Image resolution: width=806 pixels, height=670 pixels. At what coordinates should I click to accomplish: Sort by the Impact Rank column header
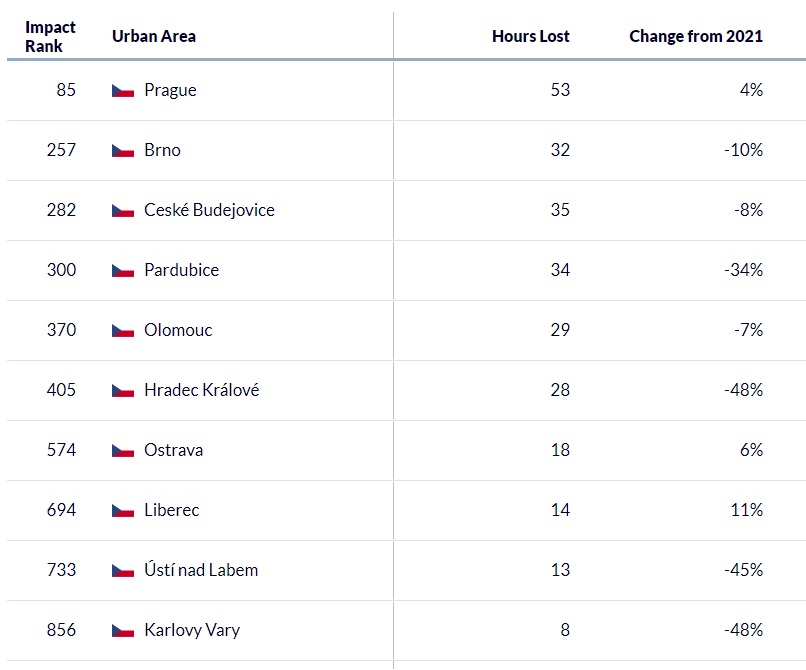pyautogui.click(x=50, y=37)
